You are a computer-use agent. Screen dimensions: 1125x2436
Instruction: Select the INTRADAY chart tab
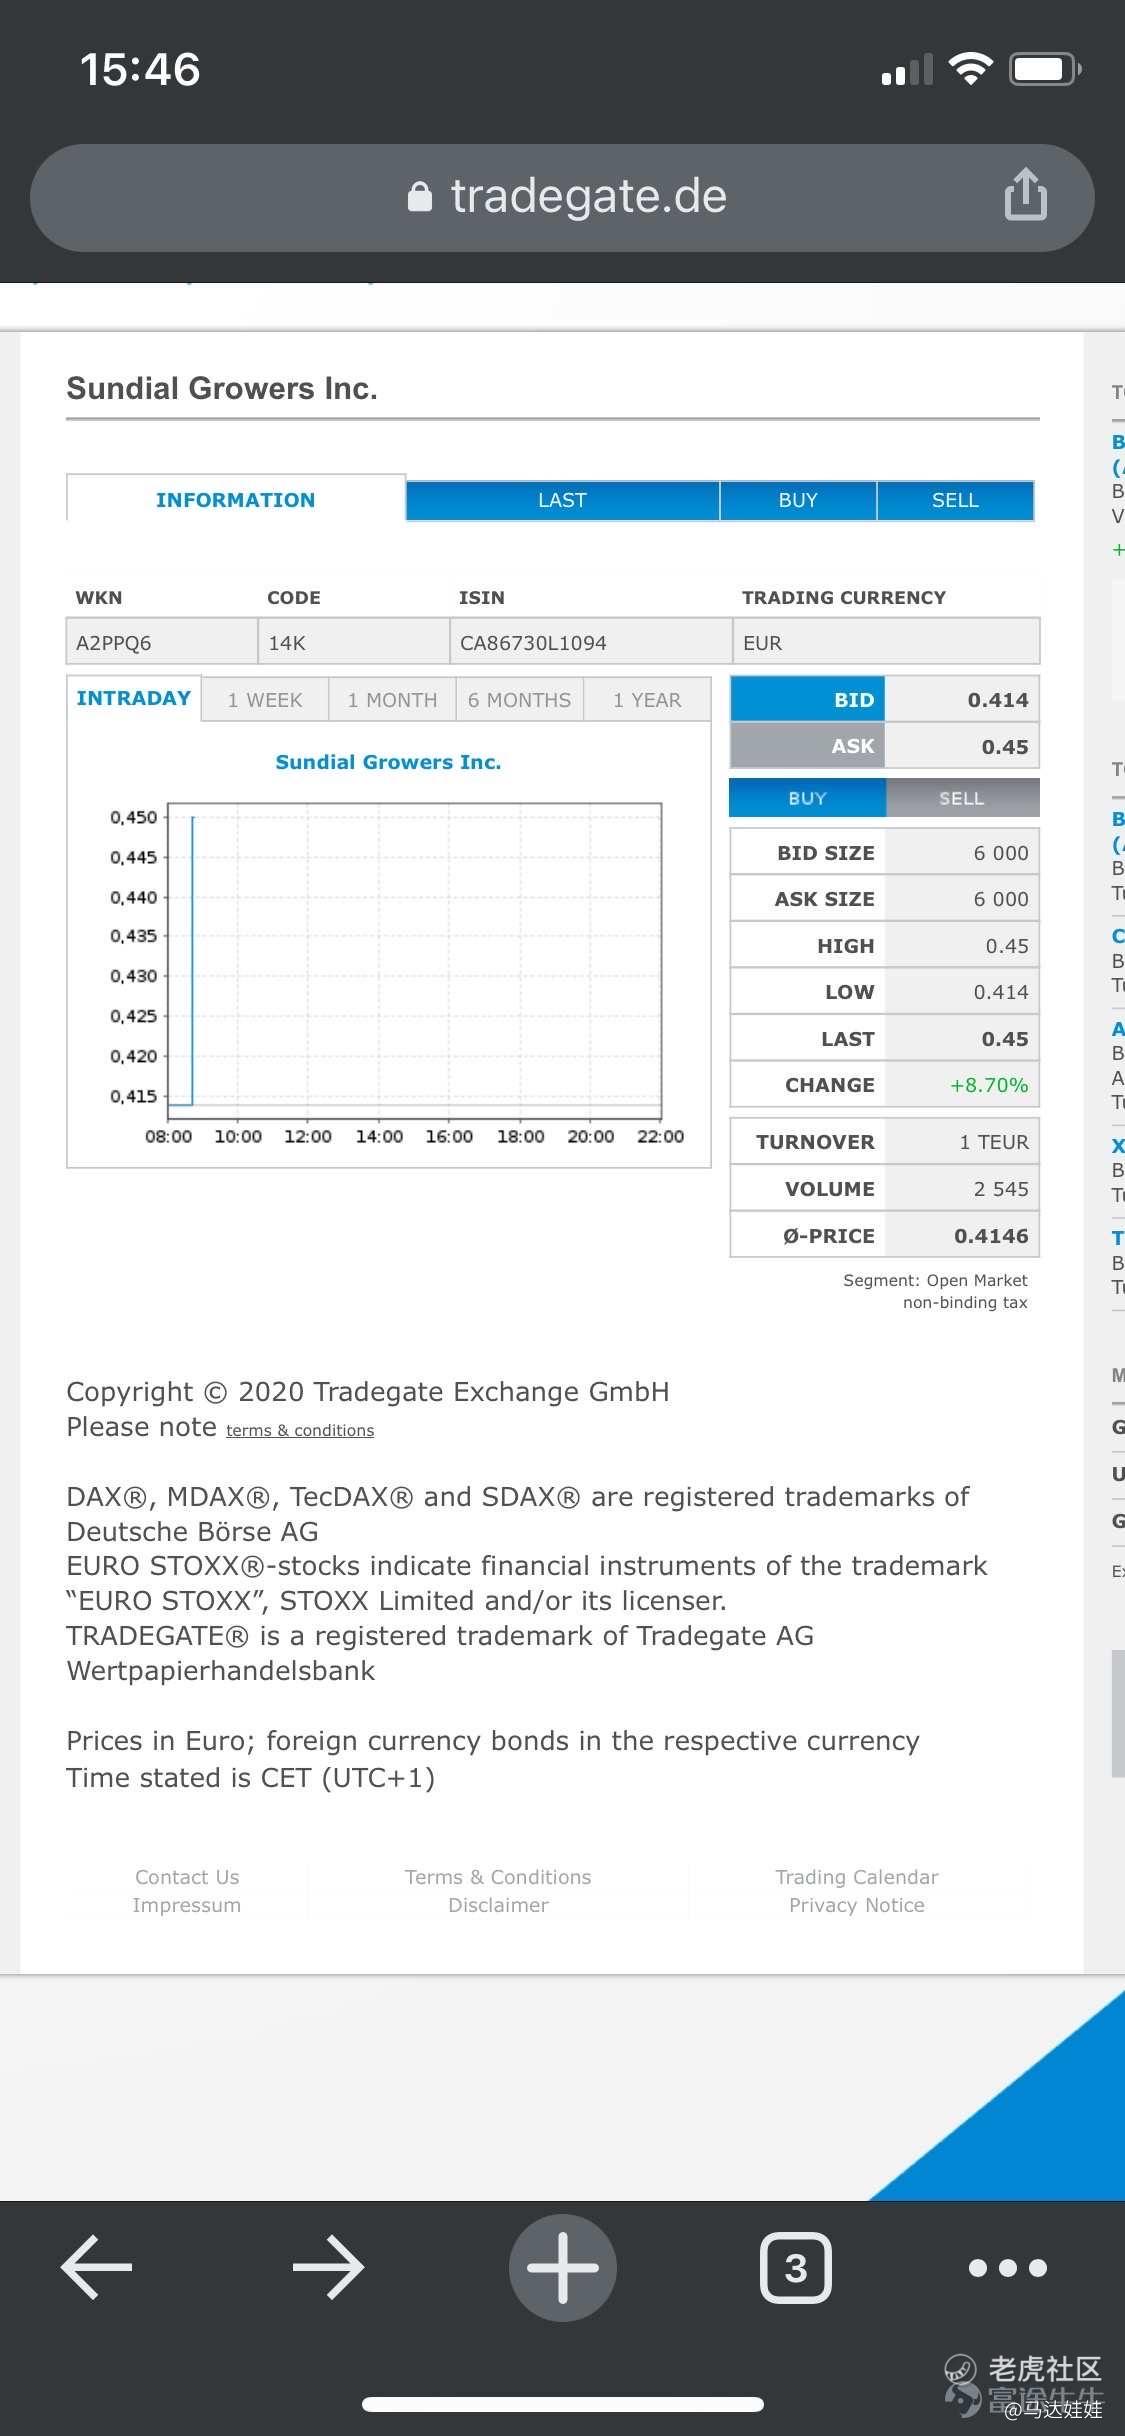[134, 698]
